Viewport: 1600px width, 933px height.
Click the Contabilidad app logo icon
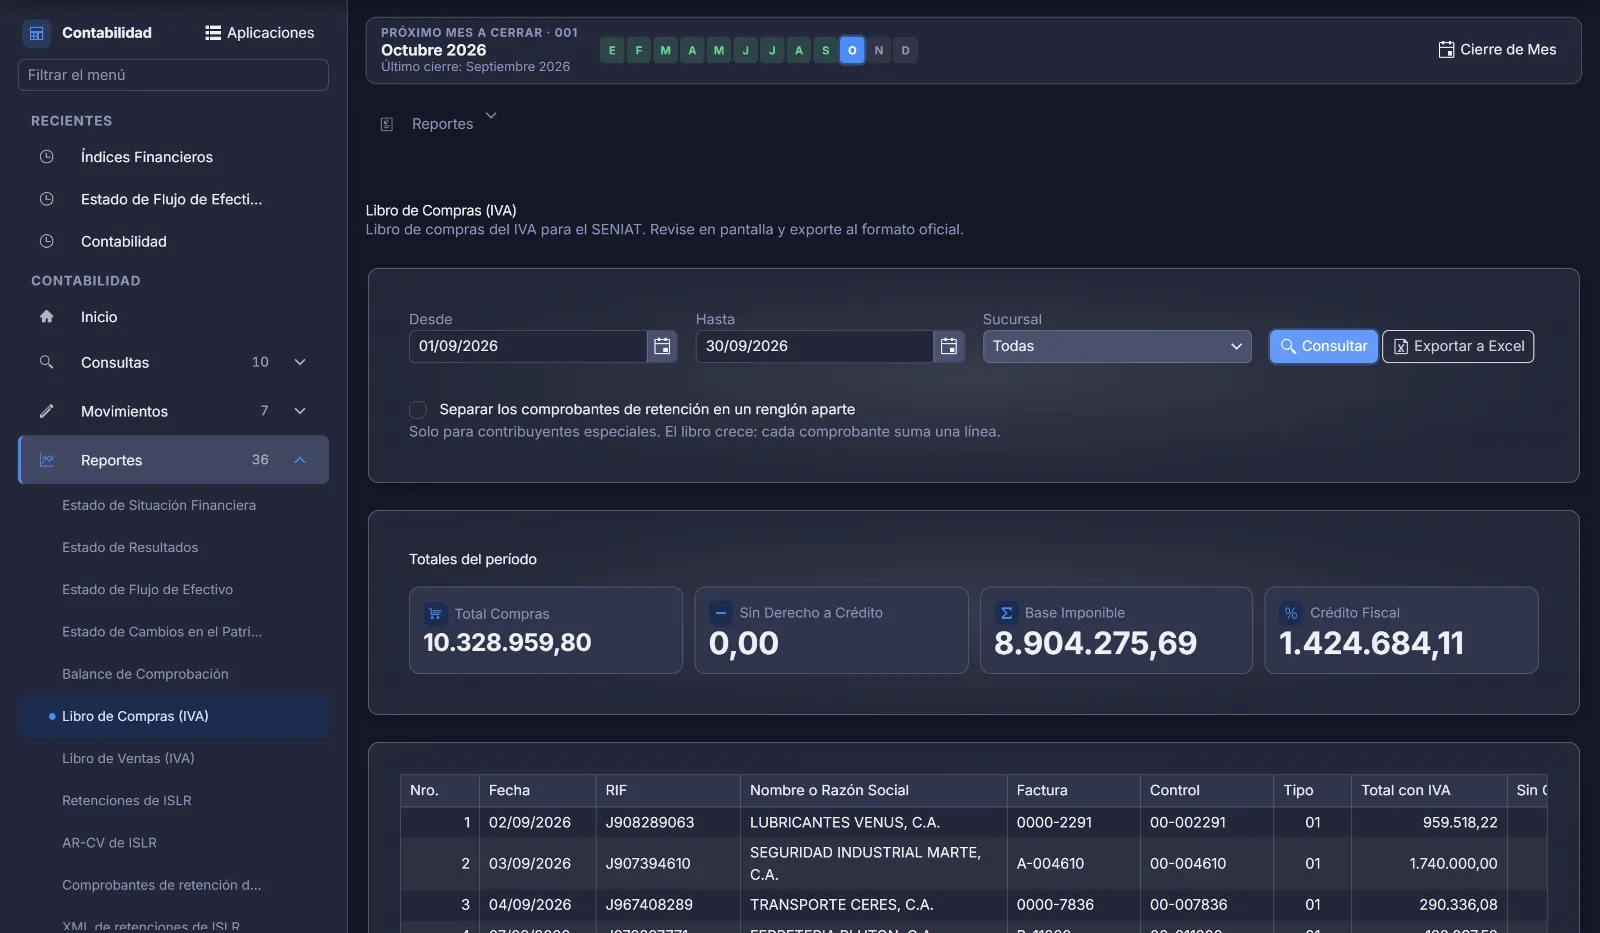[37, 33]
